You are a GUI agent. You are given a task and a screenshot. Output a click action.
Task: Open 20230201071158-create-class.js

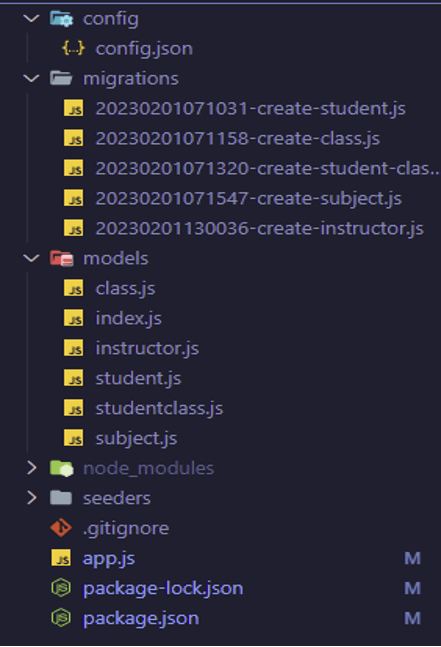[x=238, y=139]
